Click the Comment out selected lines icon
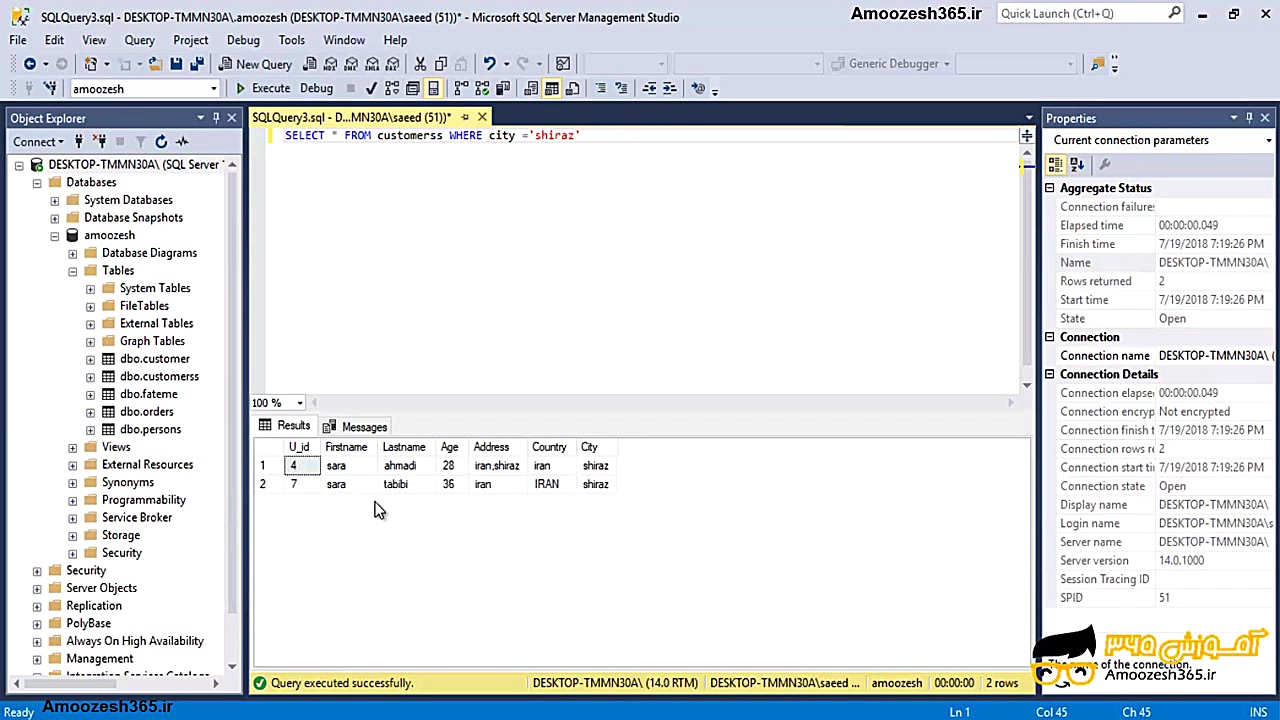 pyautogui.click(x=600, y=88)
